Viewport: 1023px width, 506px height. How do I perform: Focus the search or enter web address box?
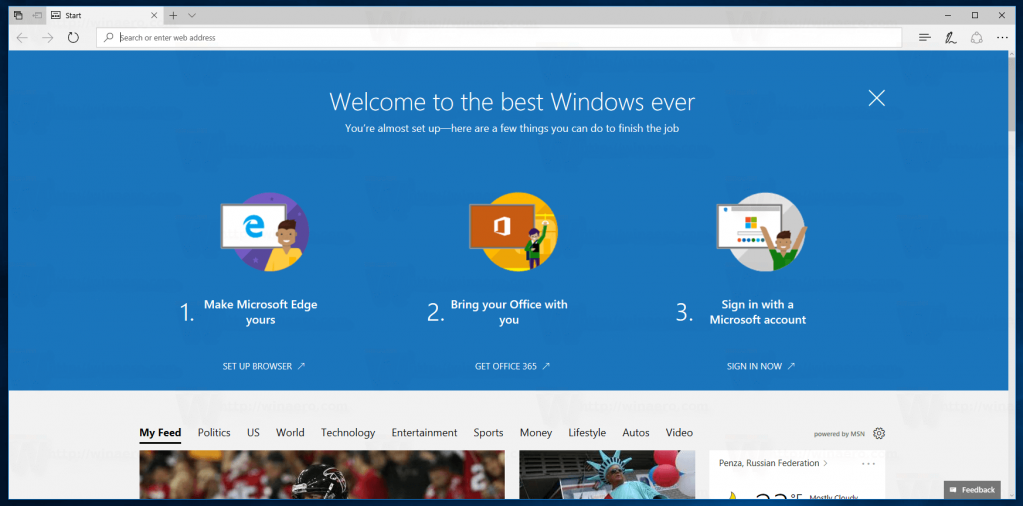[x=499, y=38]
